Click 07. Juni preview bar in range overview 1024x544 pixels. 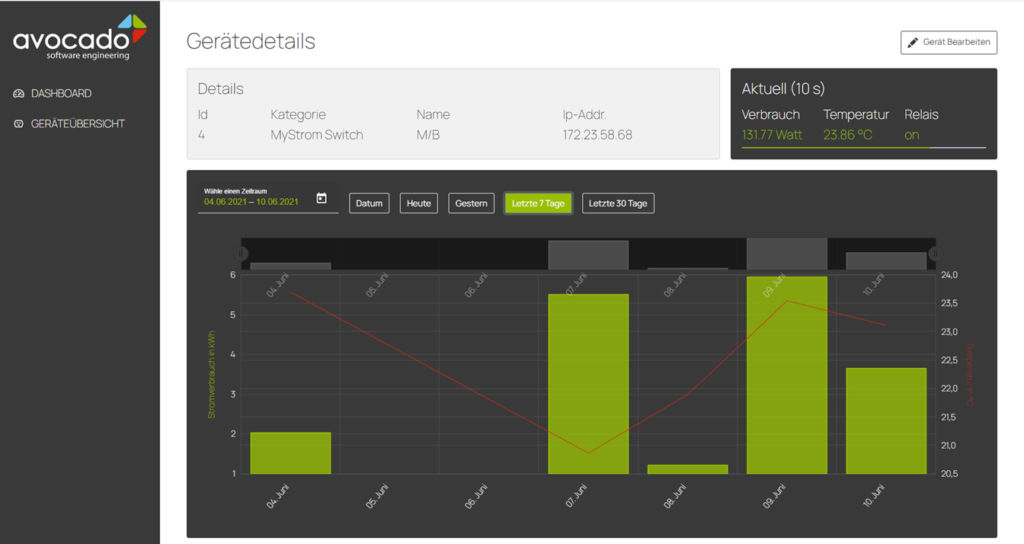coord(588,255)
